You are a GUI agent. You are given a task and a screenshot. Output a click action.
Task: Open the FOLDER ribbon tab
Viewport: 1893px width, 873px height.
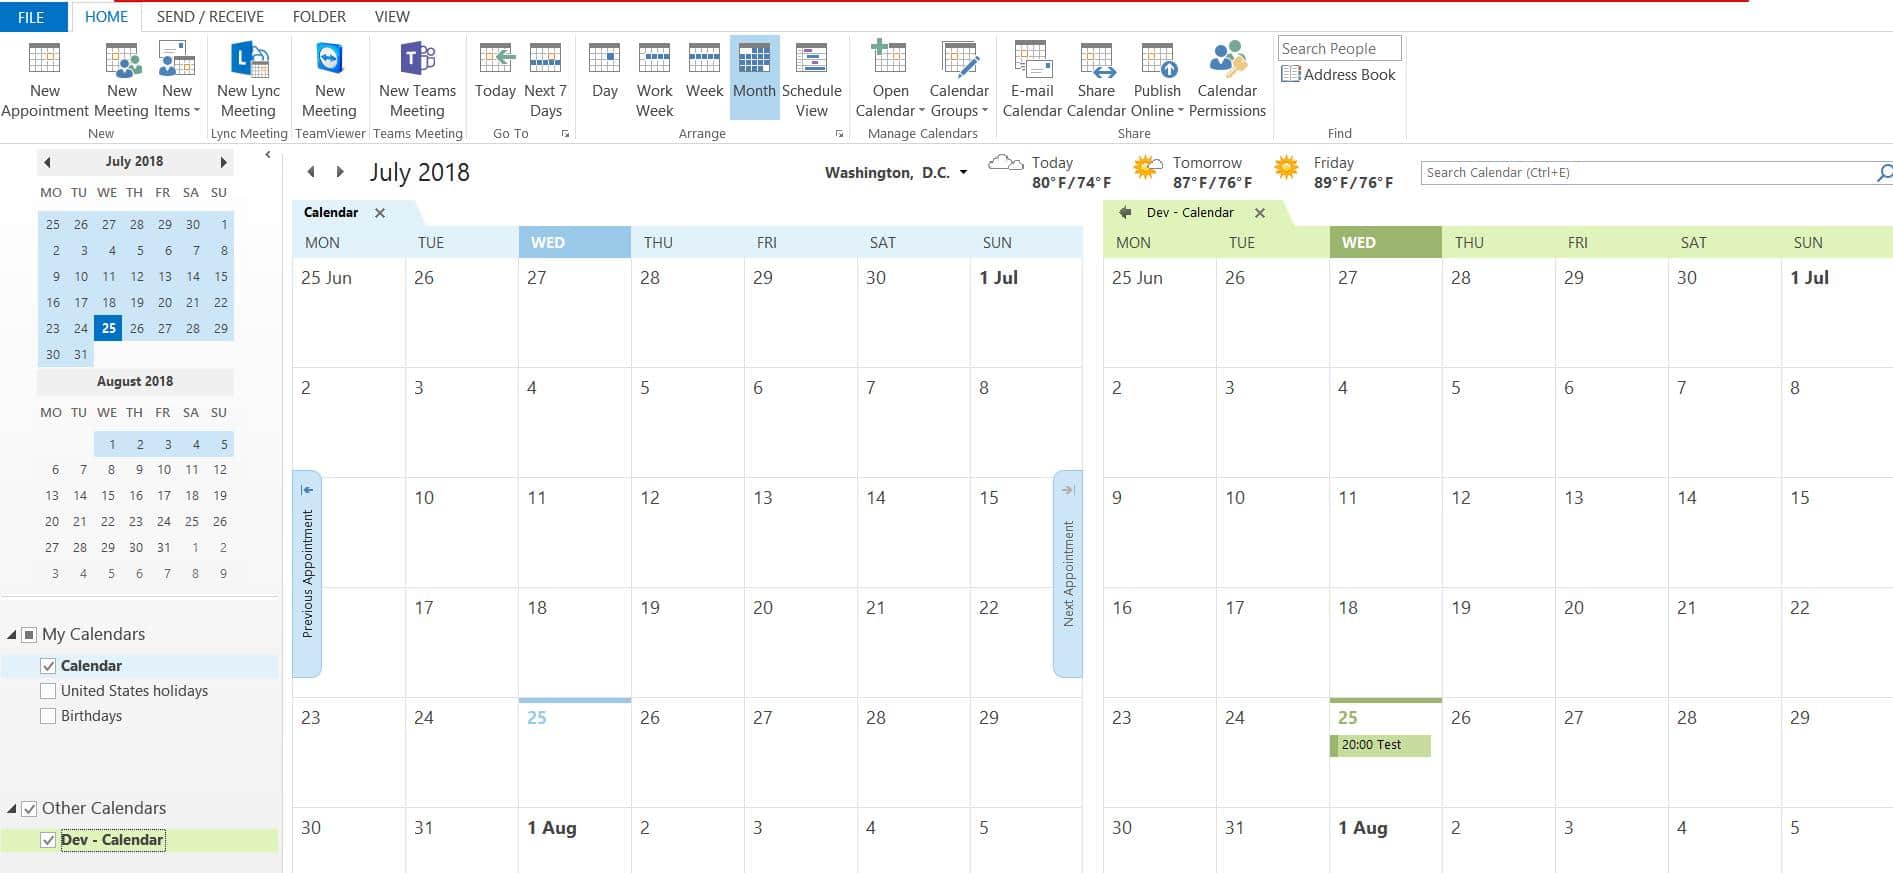(319, 17)
